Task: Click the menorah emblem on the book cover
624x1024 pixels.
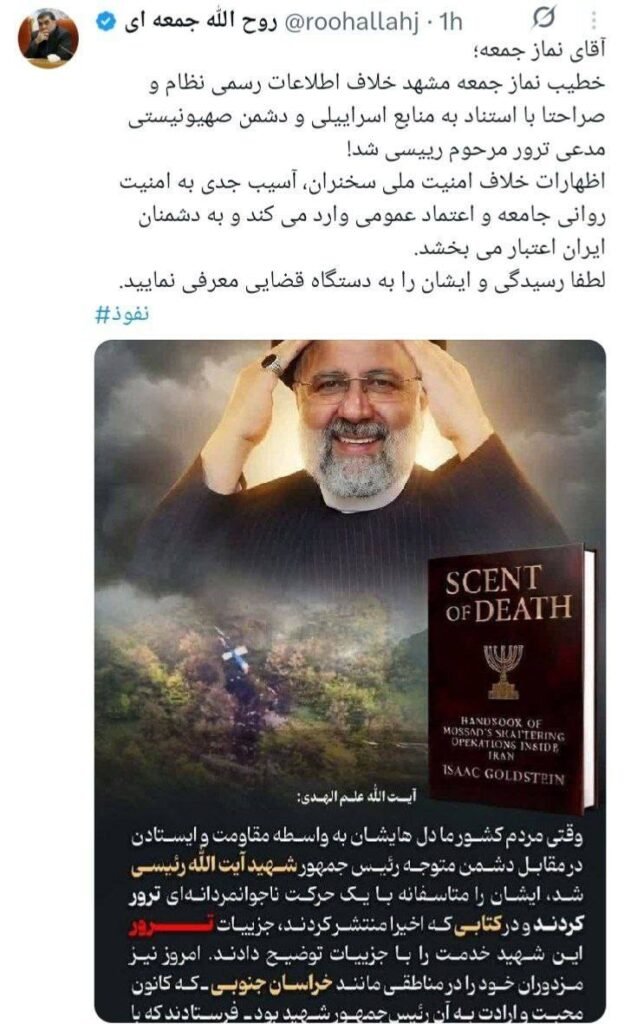Action: (503, 671)
